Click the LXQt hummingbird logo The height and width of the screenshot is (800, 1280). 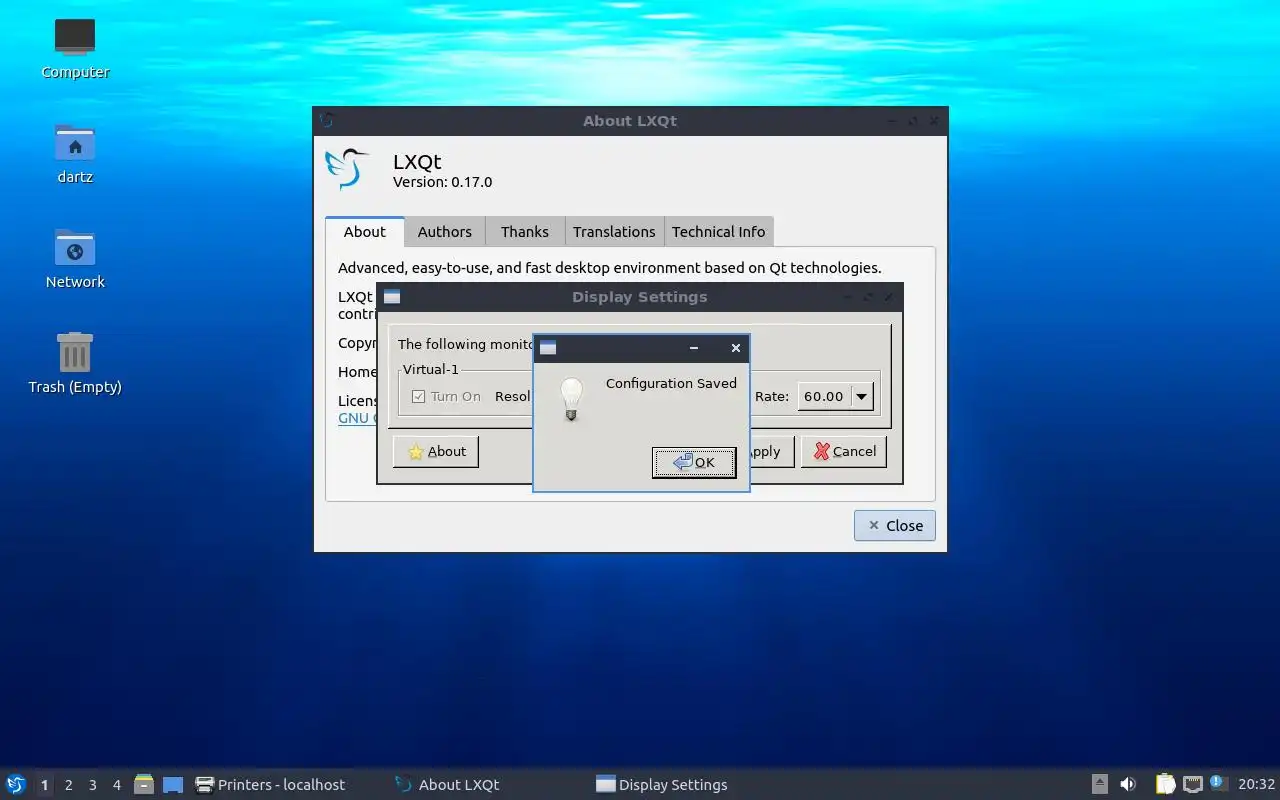point(347,168)
